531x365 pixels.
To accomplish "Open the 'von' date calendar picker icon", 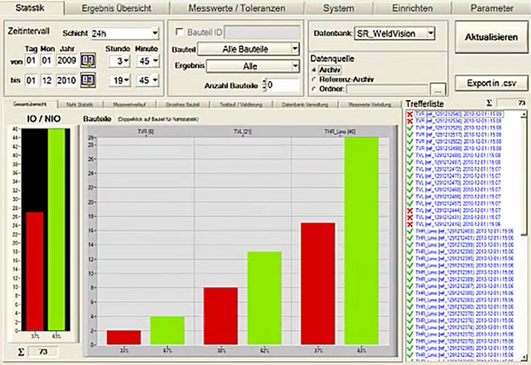I will (x=88, y=61).
